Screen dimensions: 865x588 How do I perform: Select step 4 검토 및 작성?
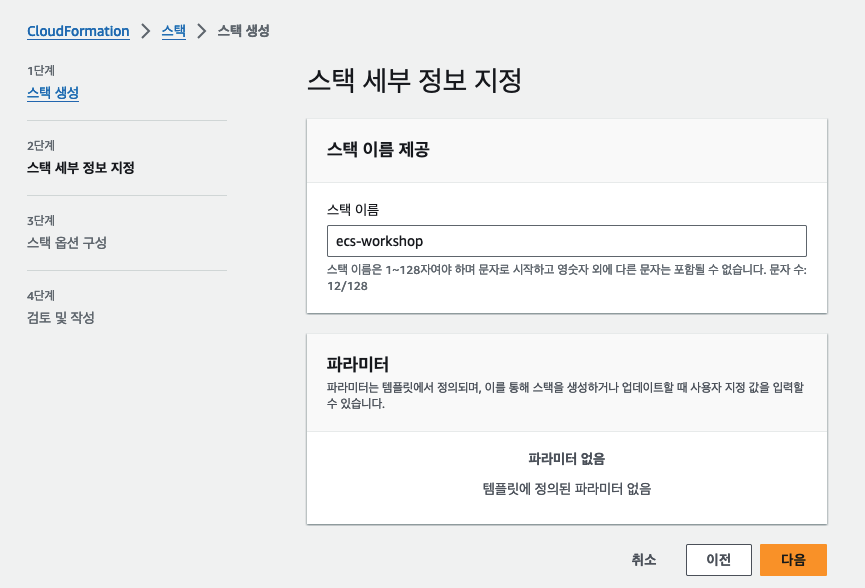[x=61, y=318]
